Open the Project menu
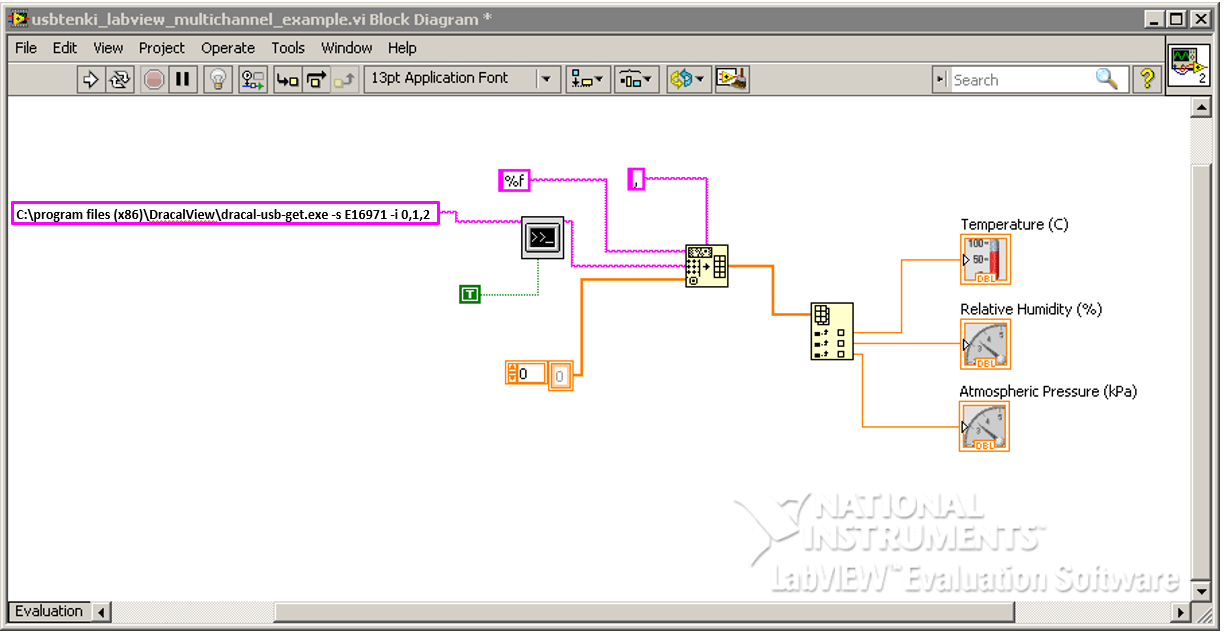Image resolution: width=1227 pixels, height=633 pixels. pyautogui.click(x=162, y=48)
